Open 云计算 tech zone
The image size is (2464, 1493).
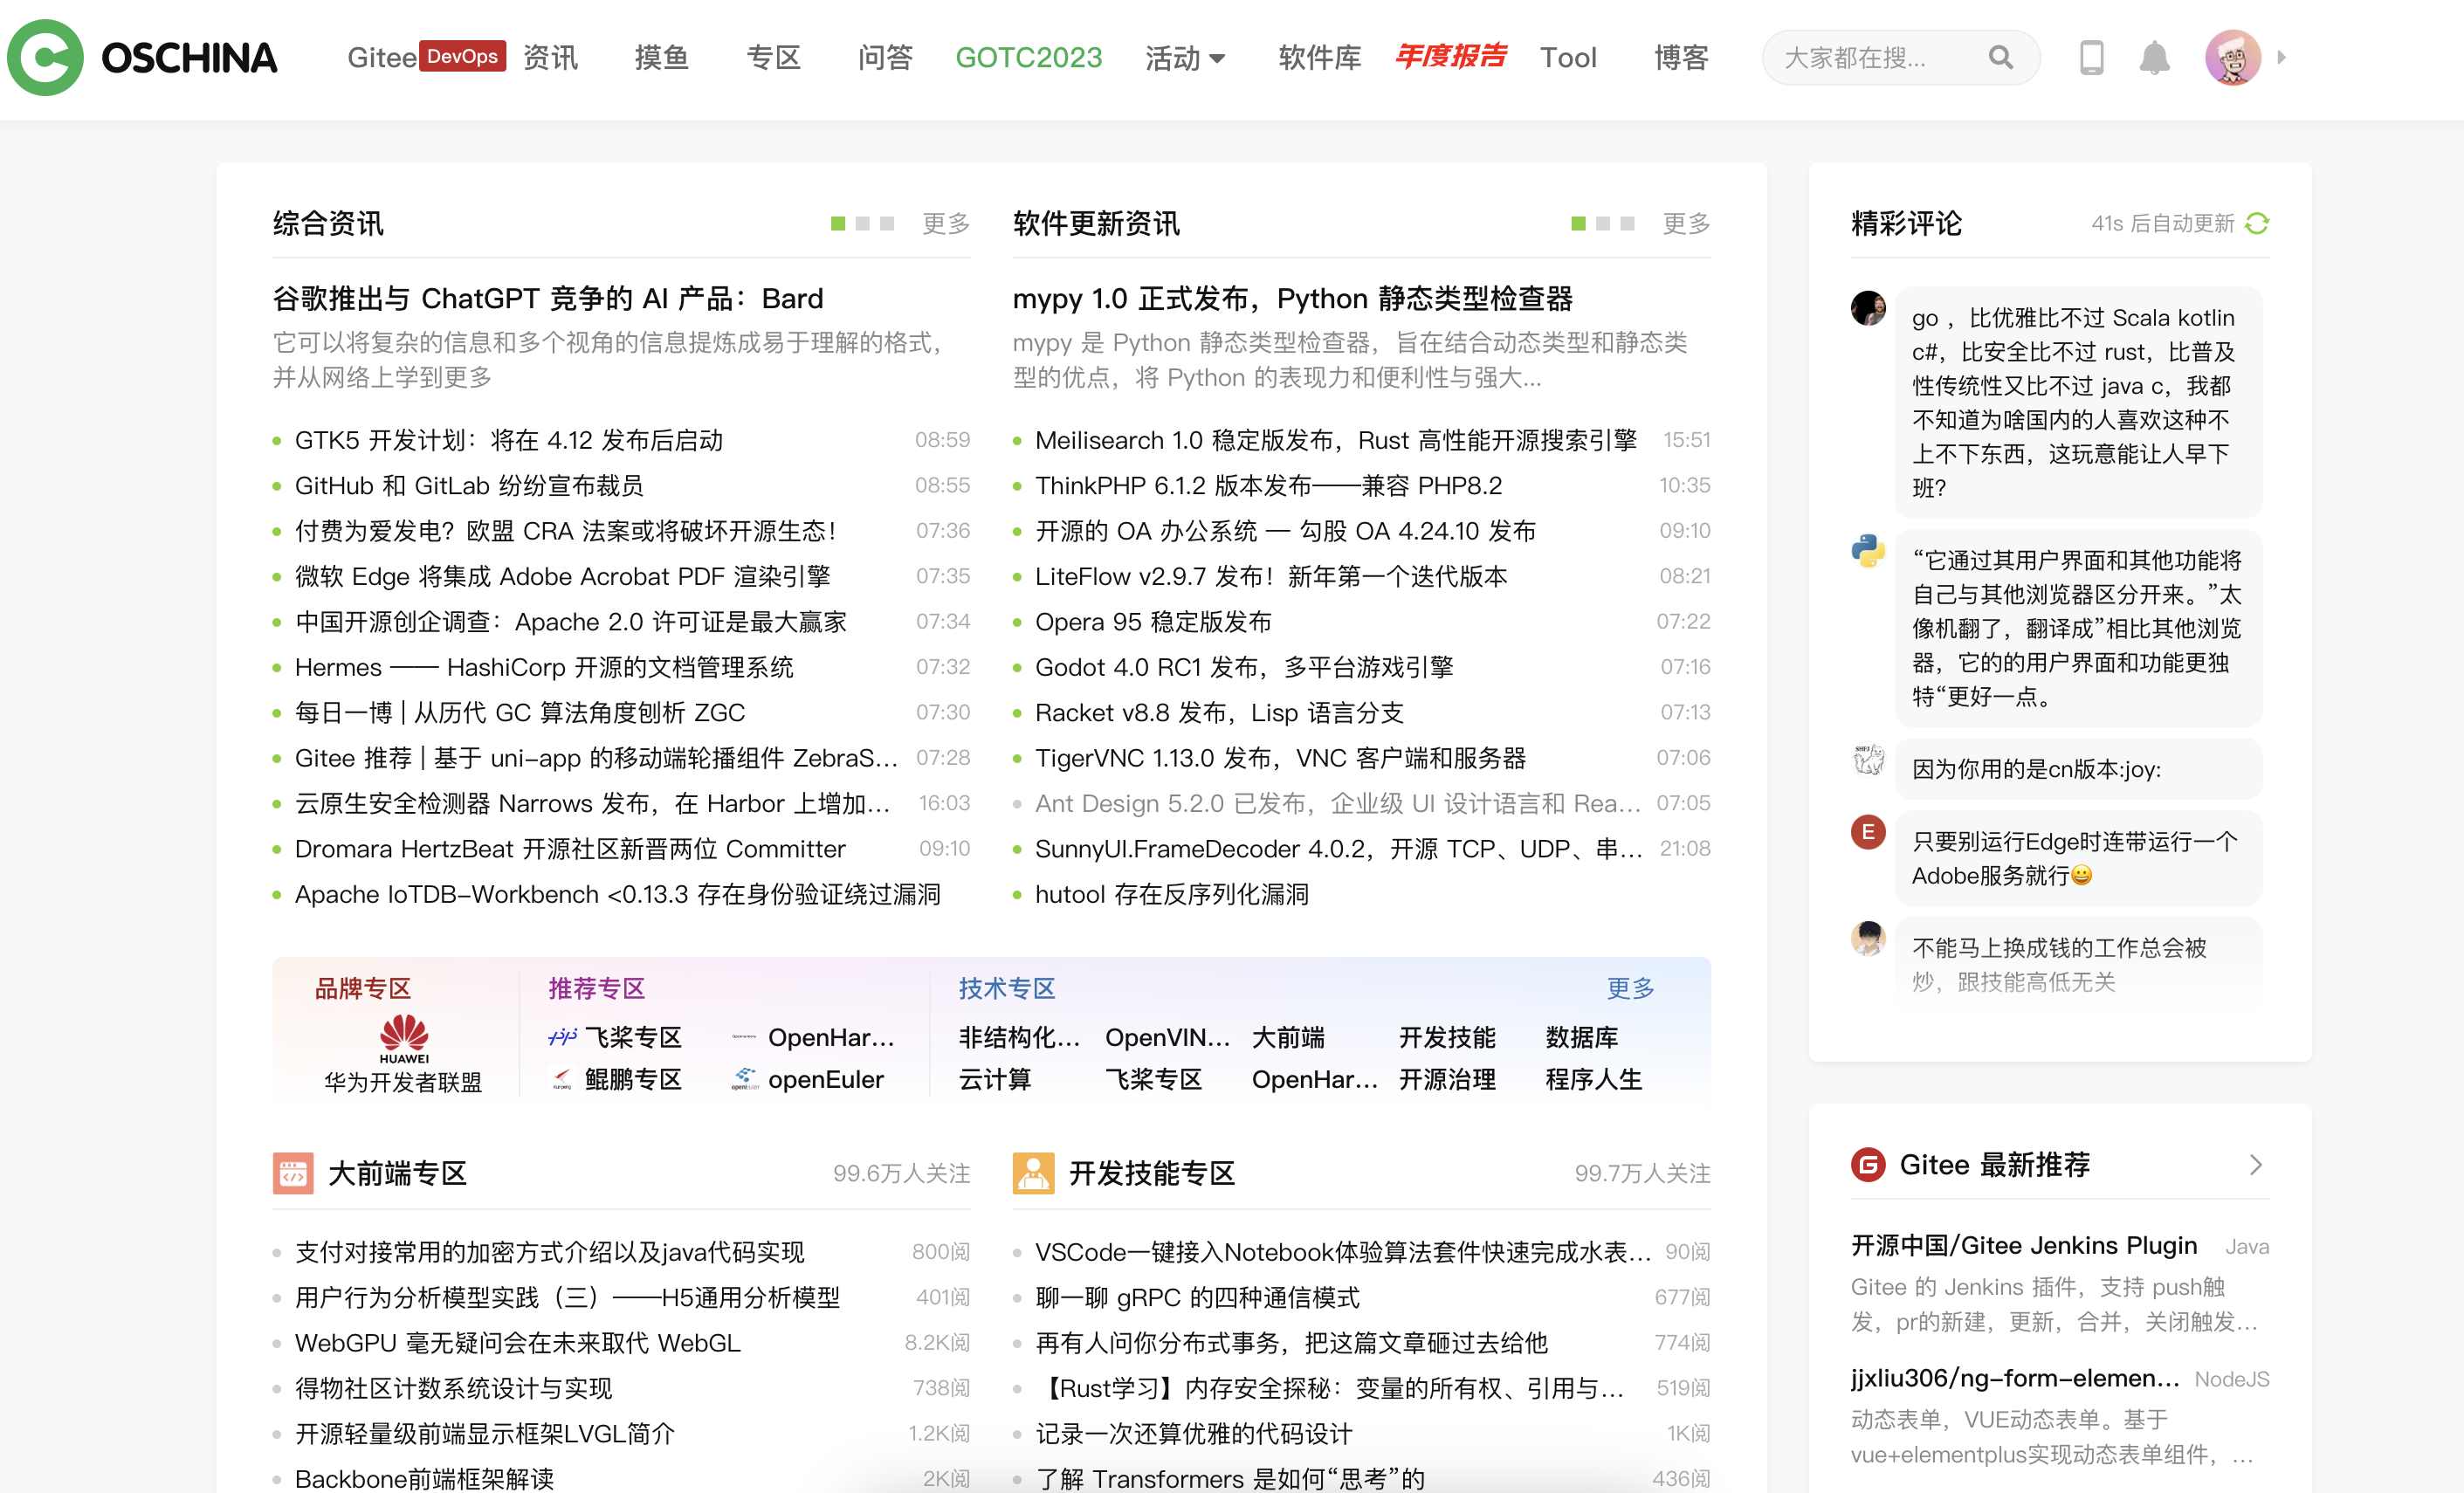(x=994, y=1079)
